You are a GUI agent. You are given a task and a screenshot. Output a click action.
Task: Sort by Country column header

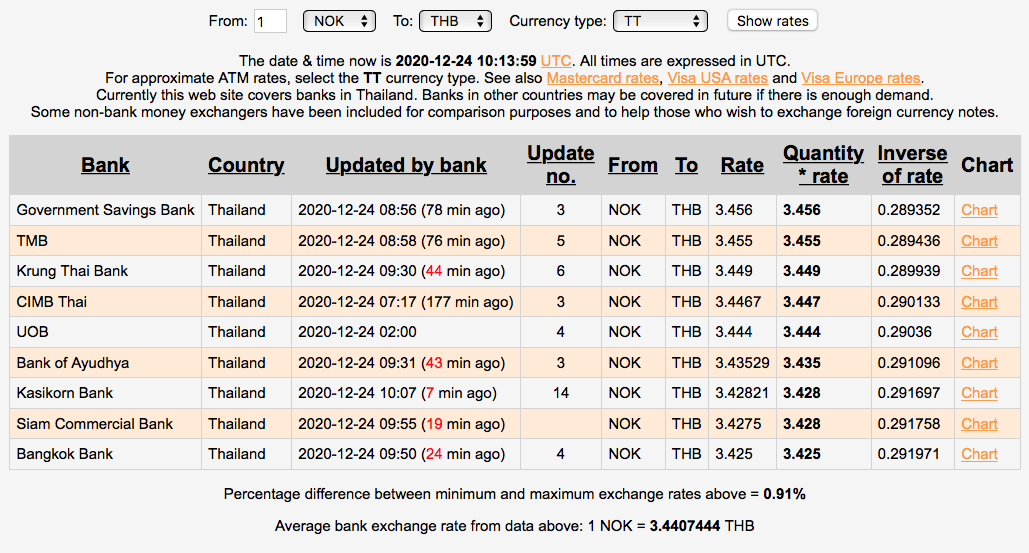coord(246,165)
